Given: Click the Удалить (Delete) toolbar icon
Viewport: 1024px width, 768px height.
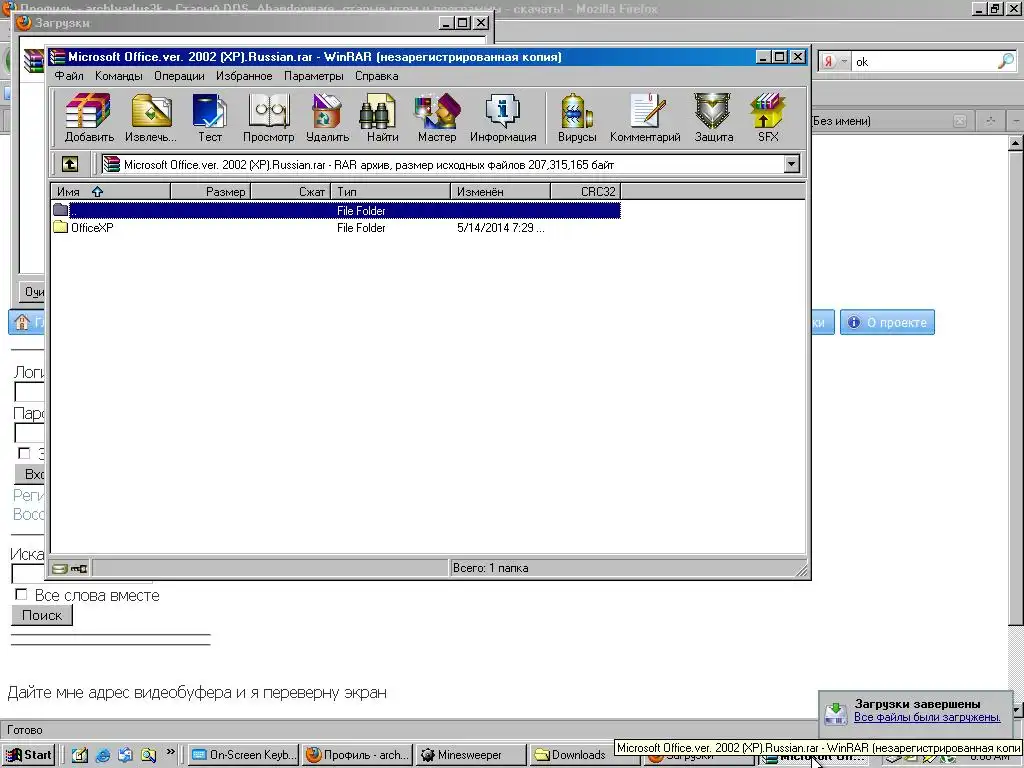Looking at the screenshot, I should tap(327, 118).
